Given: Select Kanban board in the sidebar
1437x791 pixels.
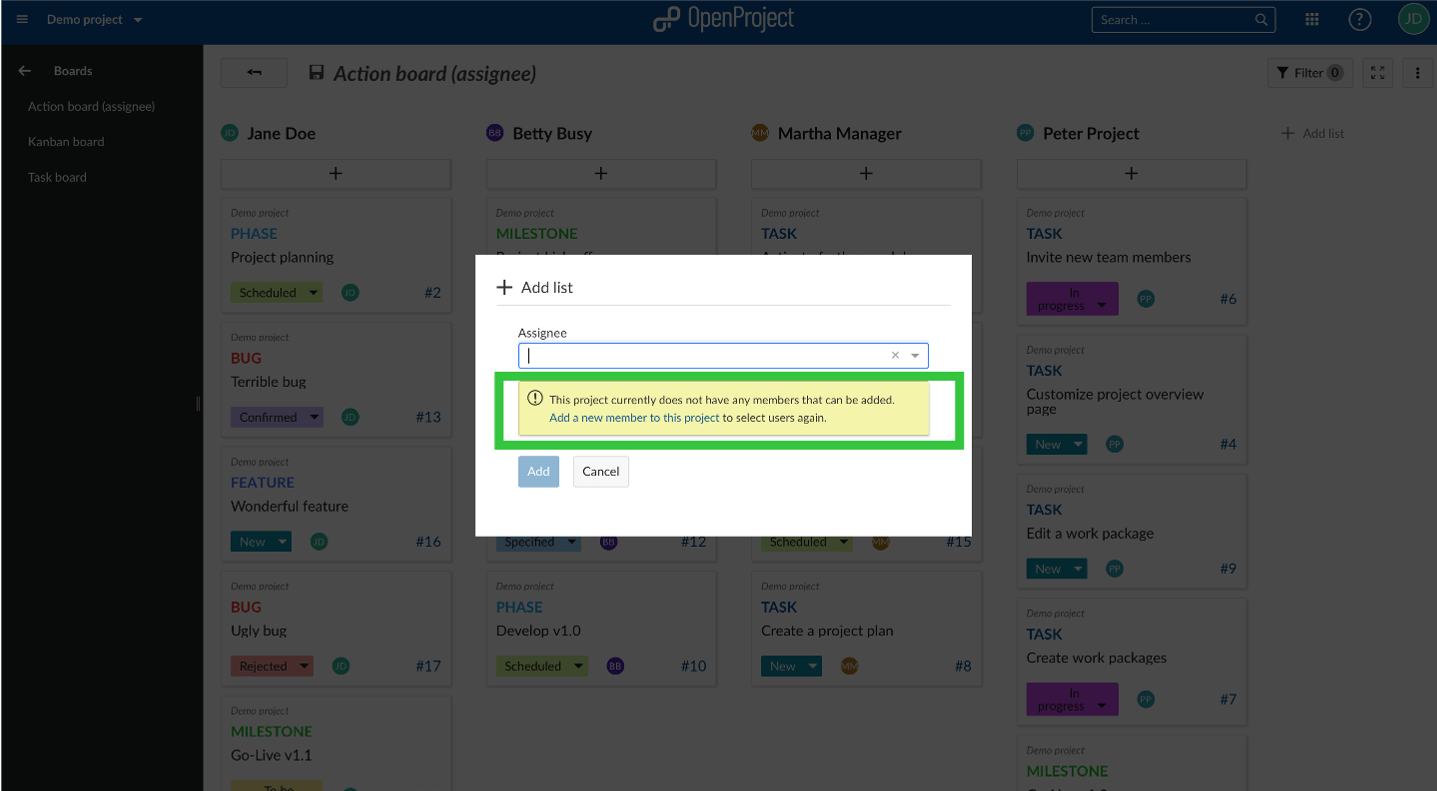Looking at the screenshot, I should point(68,141).
